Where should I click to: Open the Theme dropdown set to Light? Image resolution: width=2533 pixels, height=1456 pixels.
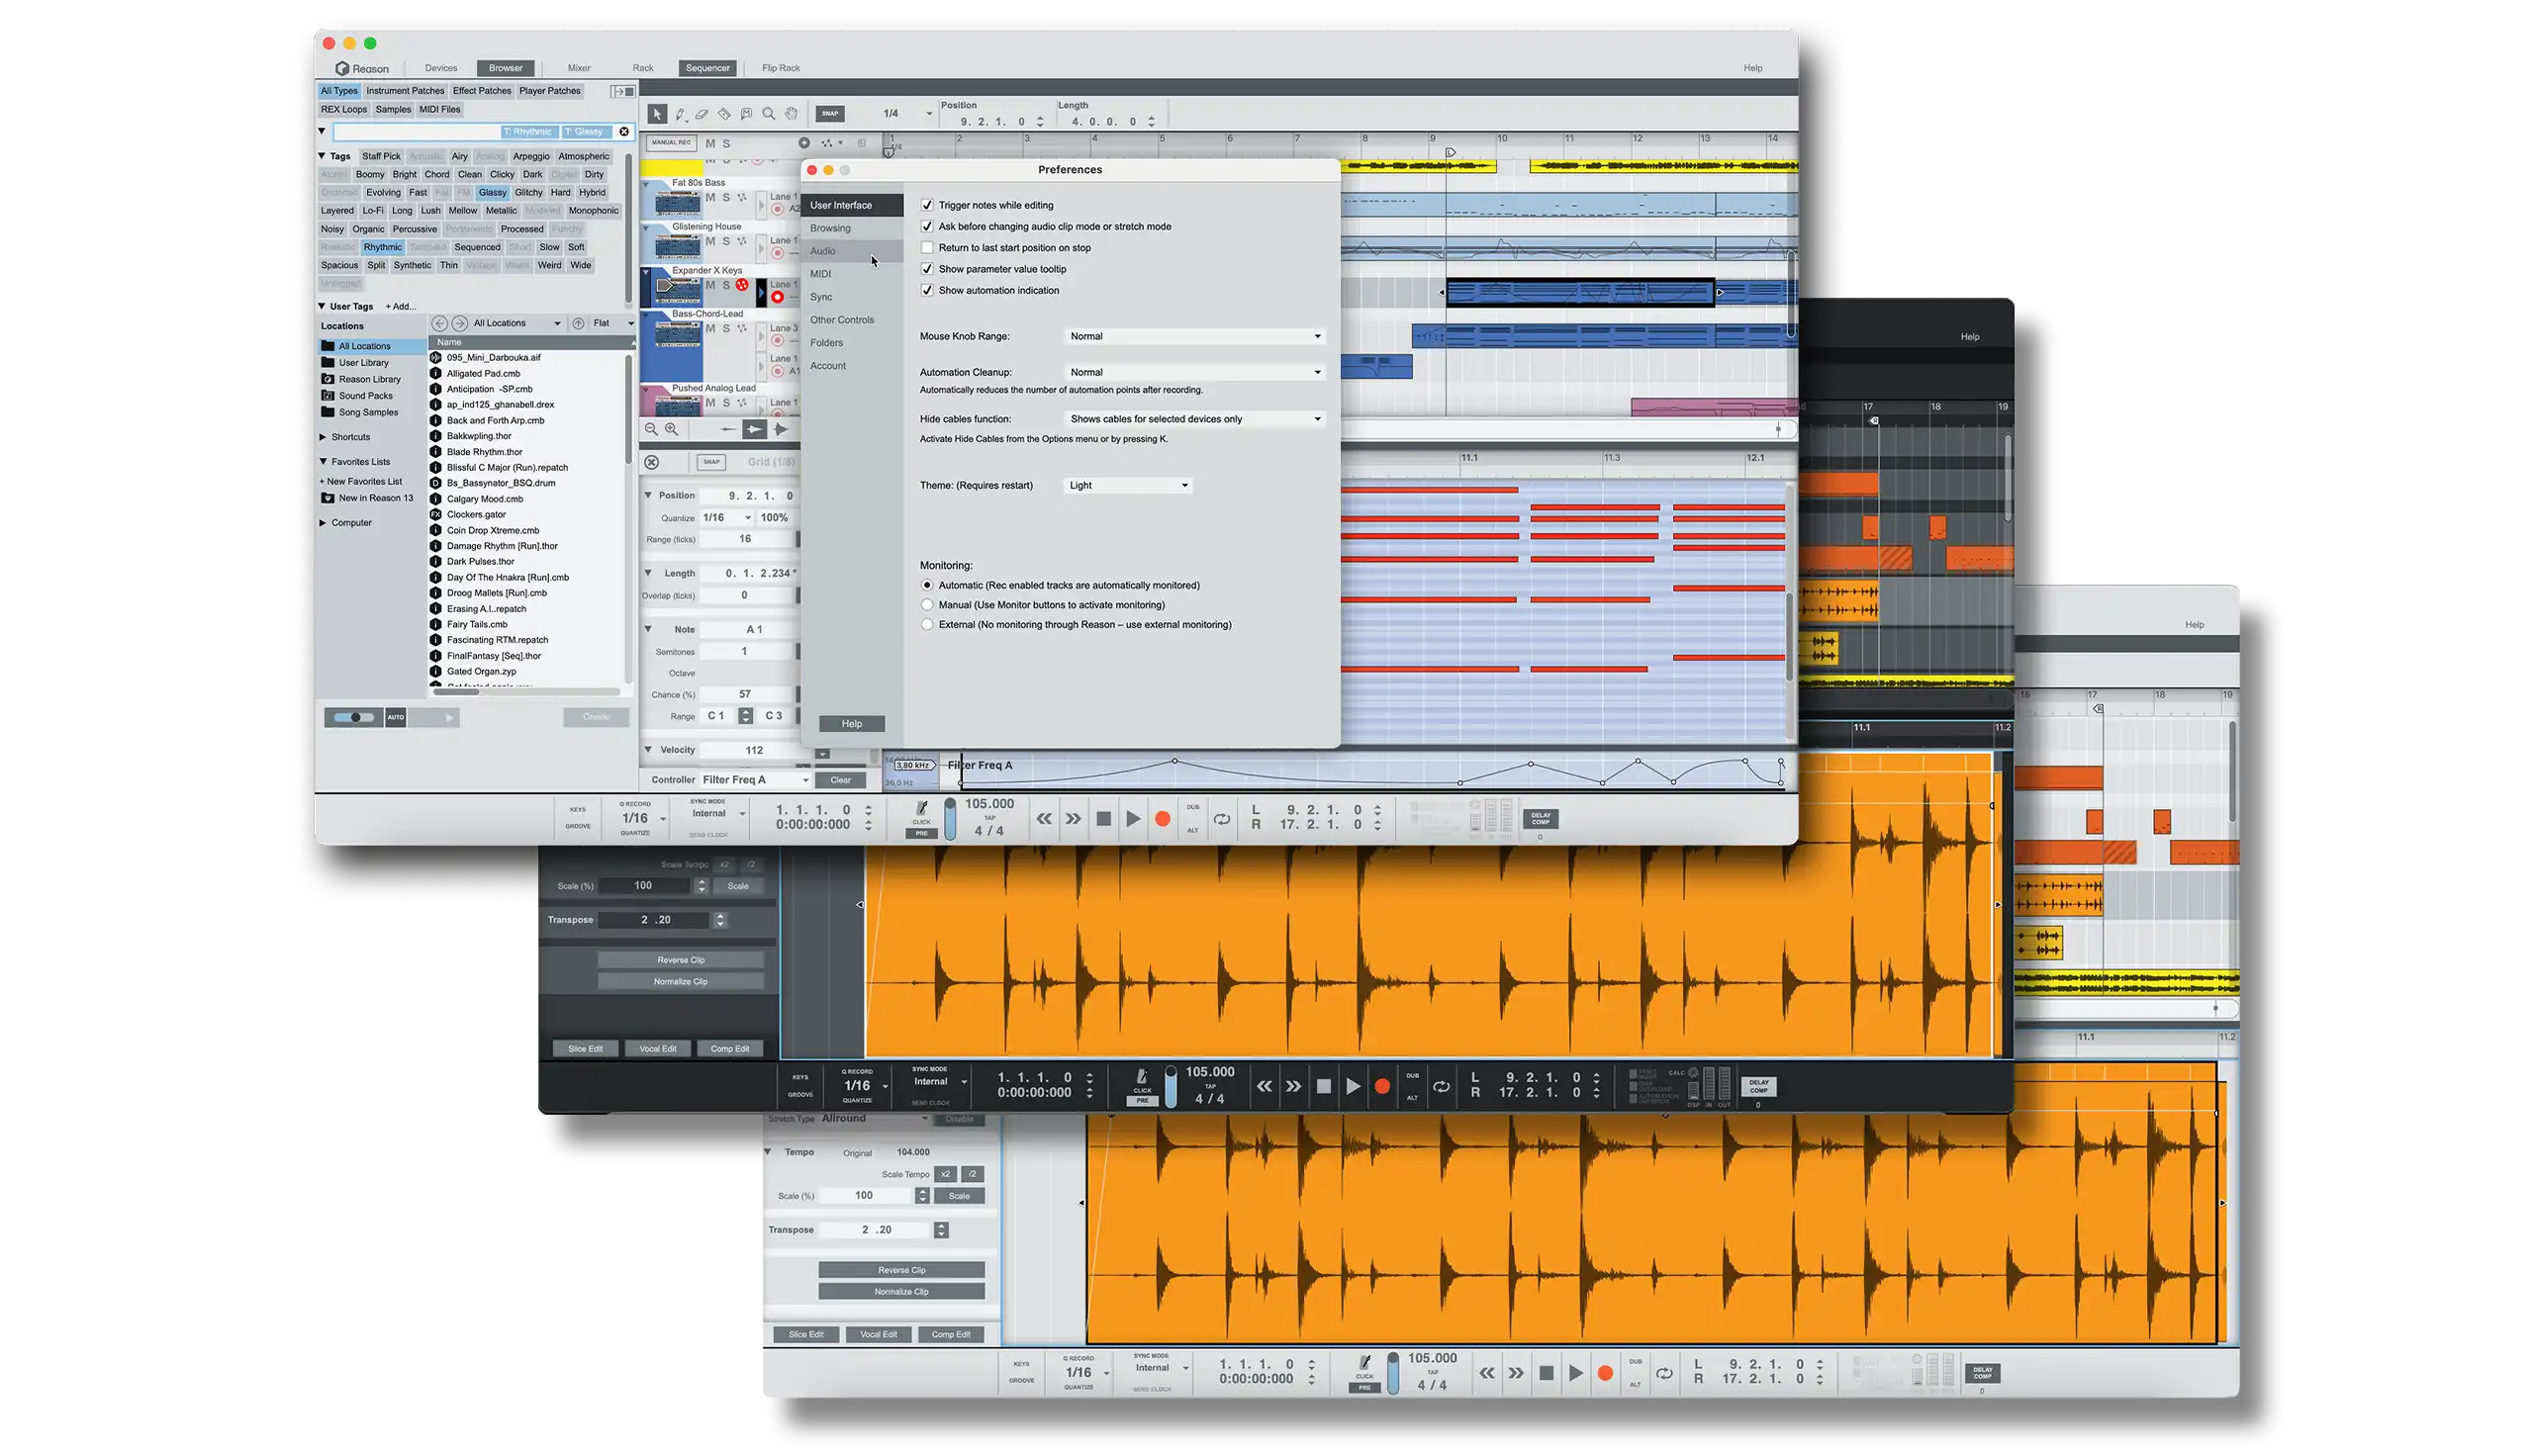point(1127,485)
